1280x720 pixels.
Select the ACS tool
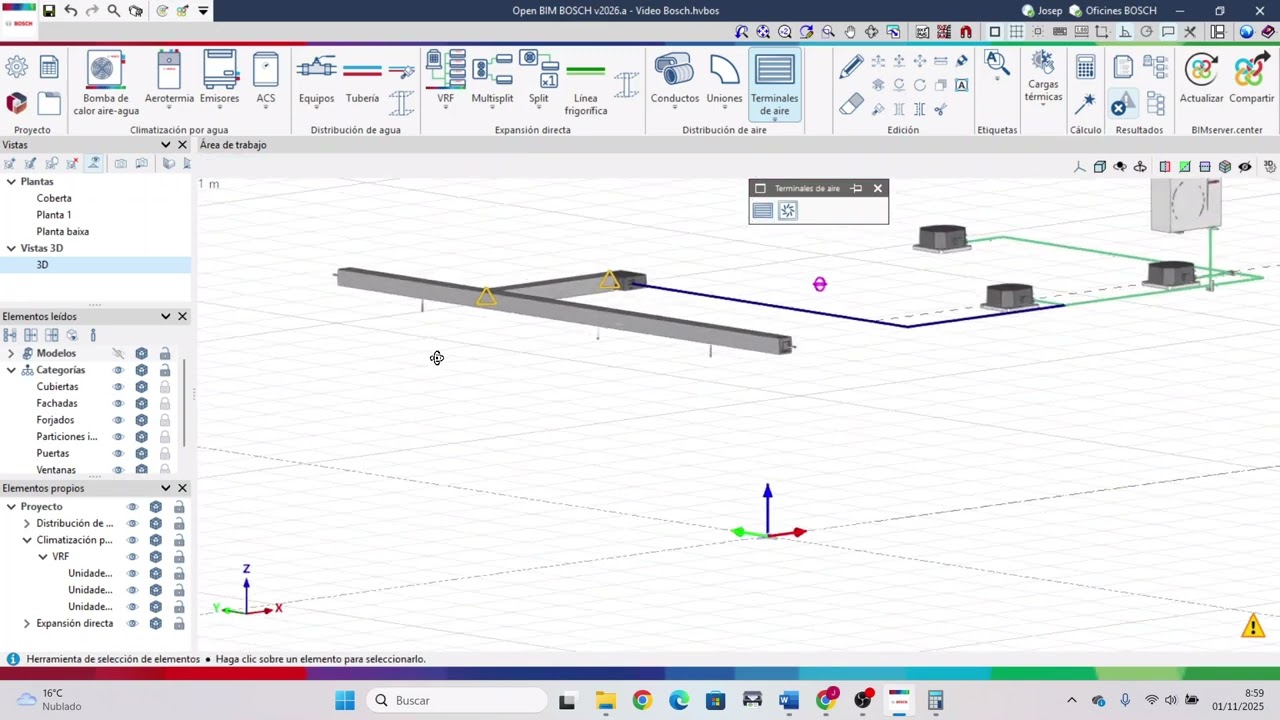(x=265, y=78)
